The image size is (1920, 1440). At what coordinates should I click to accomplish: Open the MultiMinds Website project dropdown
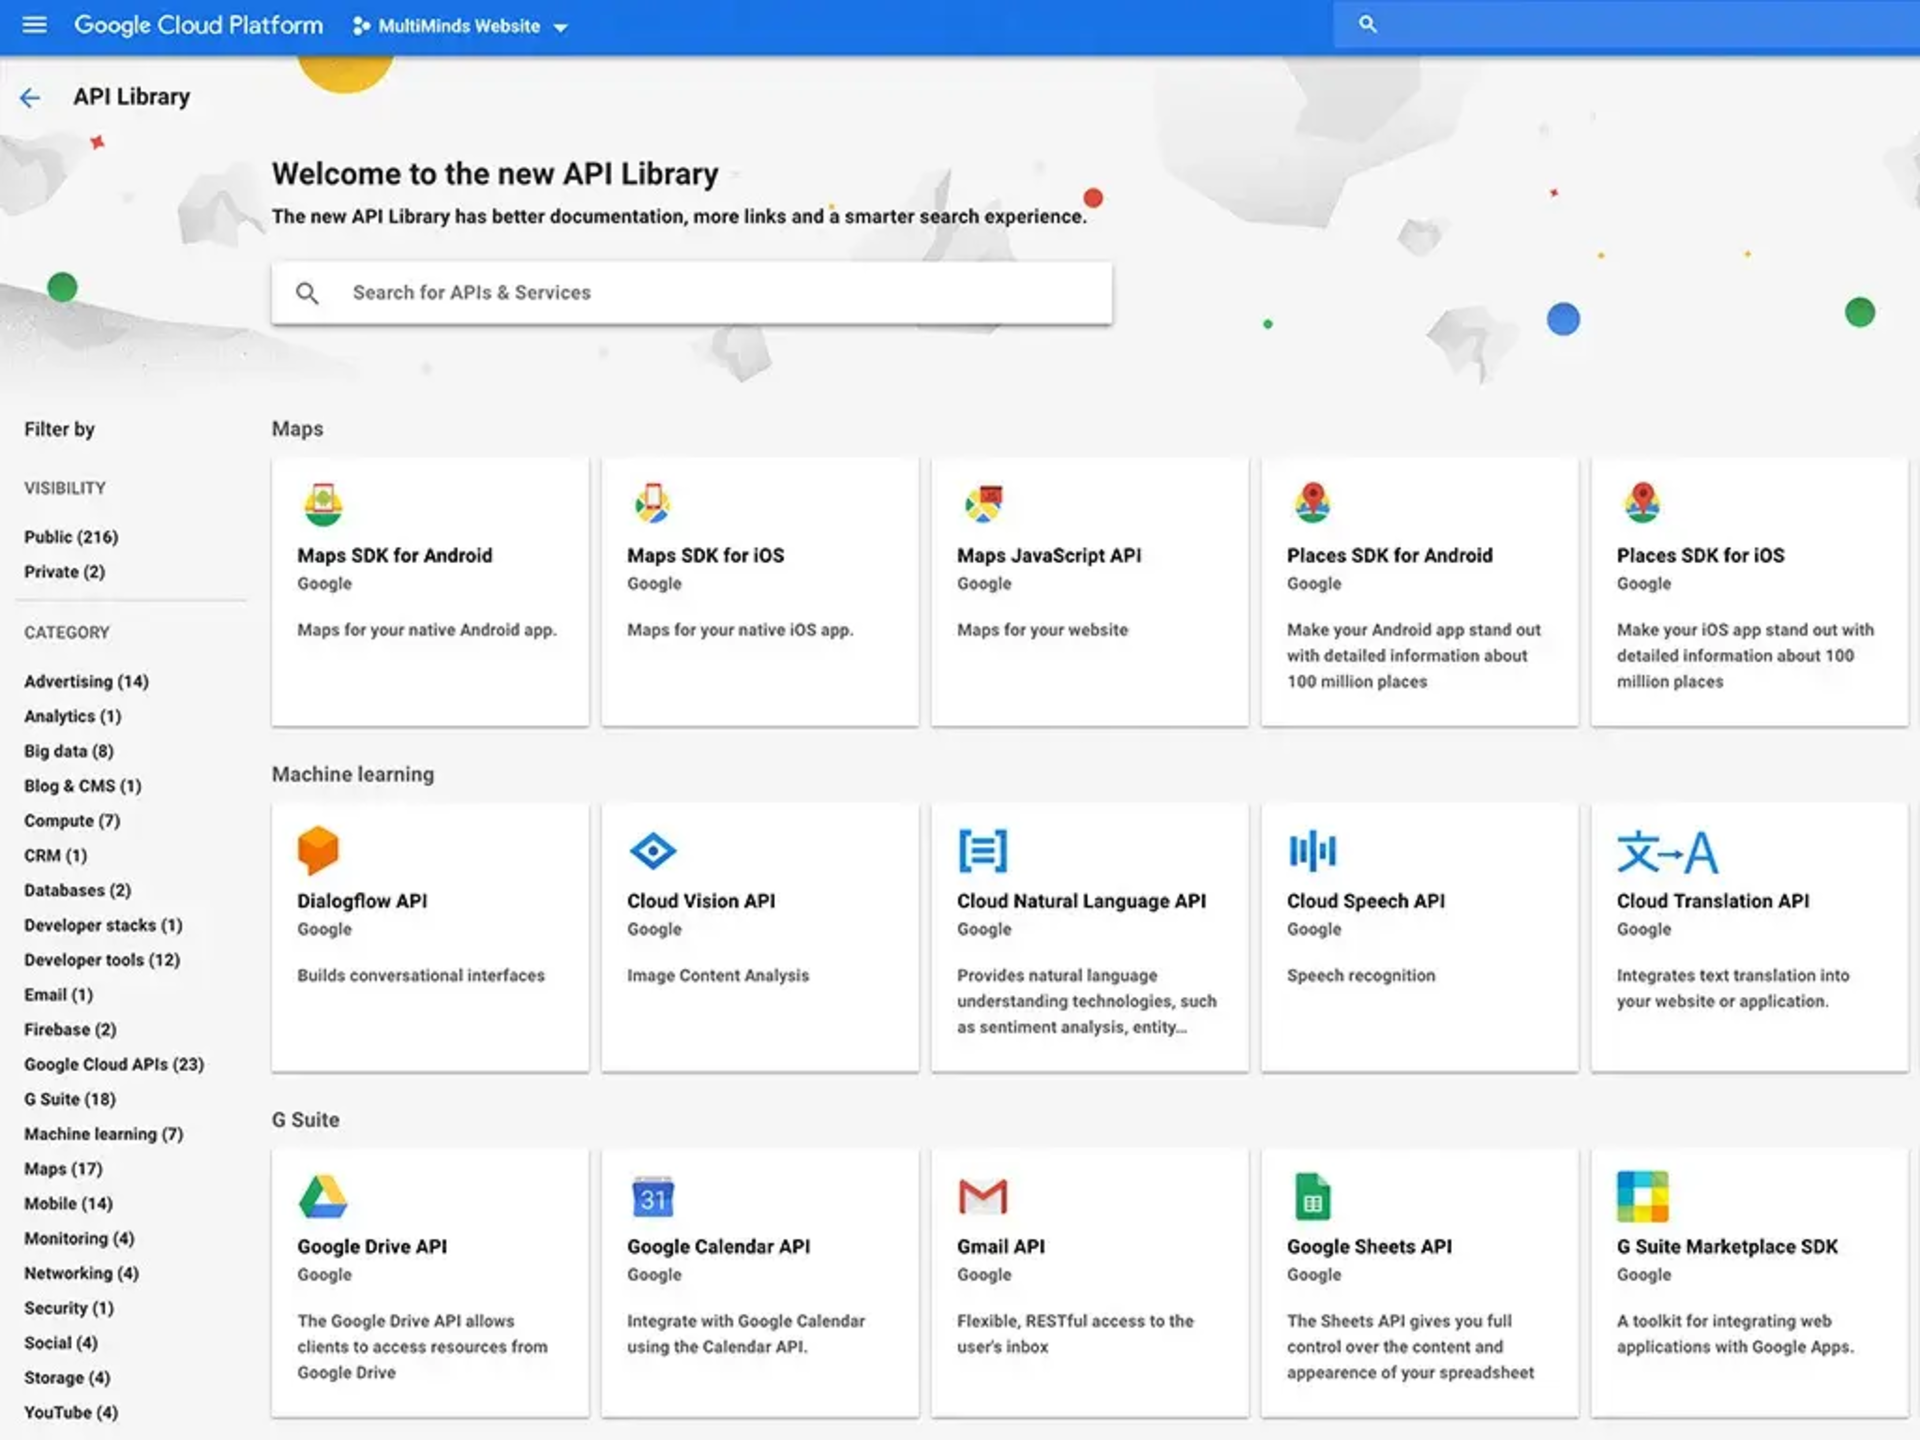coord(457,26)
